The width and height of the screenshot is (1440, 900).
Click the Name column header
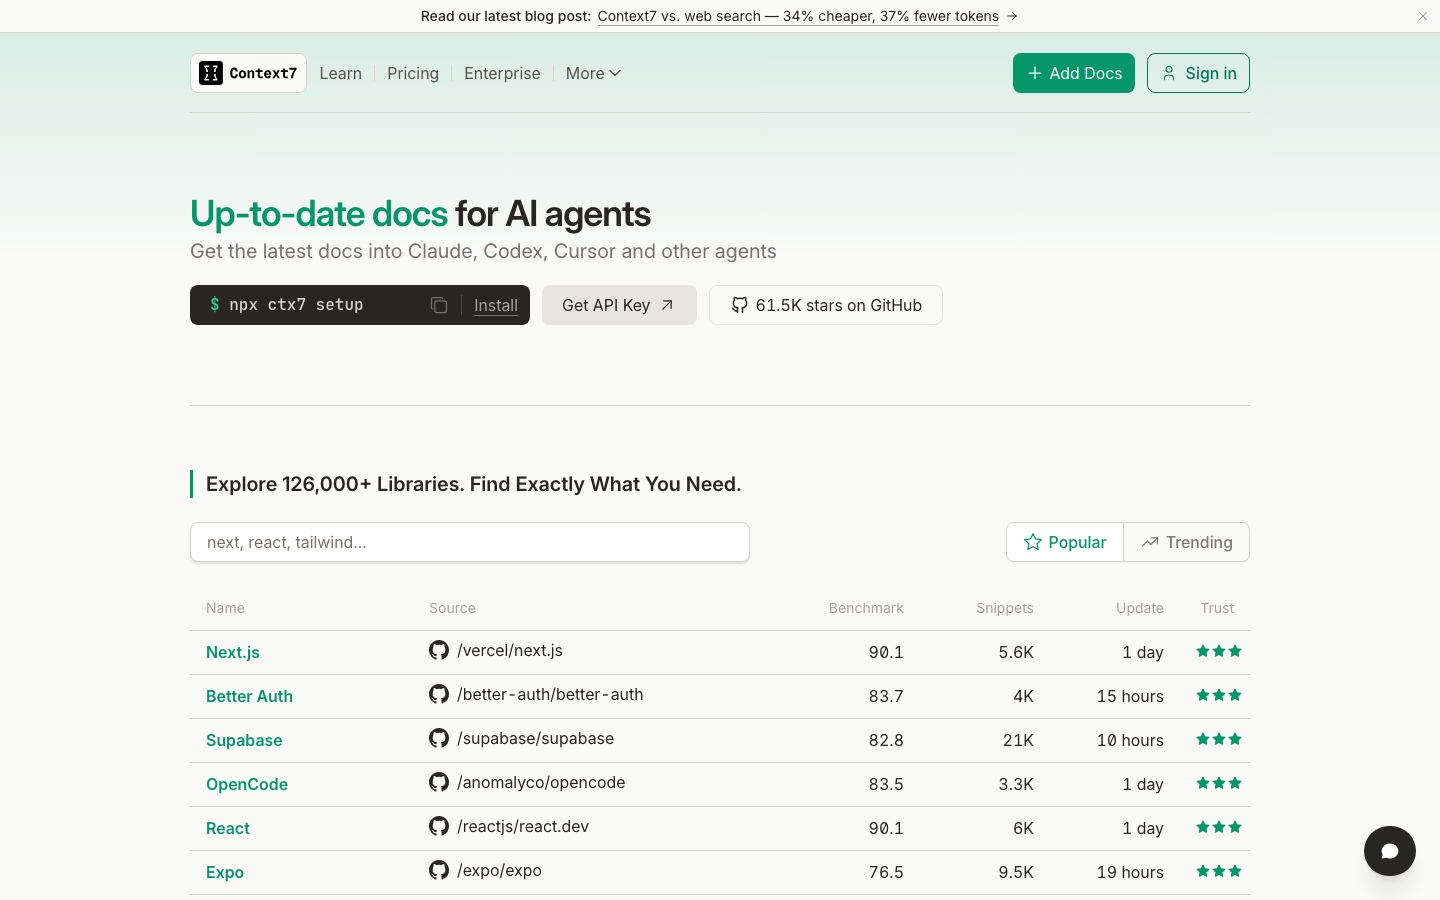tap(225, 608)
